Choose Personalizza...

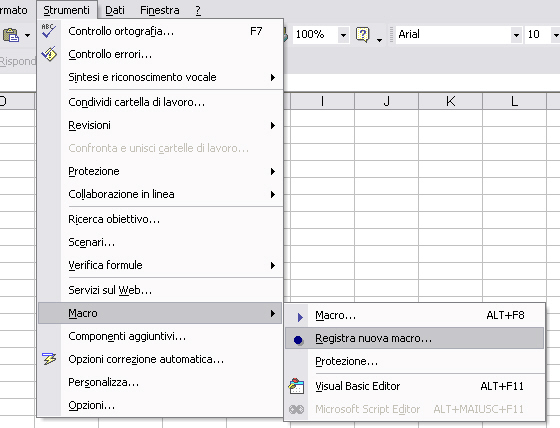(161, 382)
